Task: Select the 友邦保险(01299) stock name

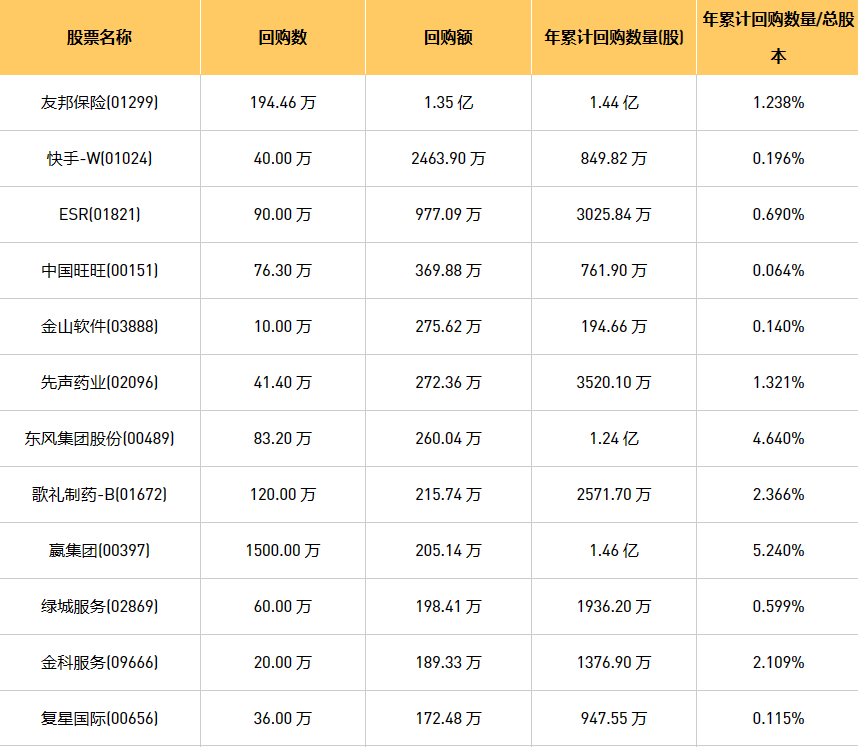Action: (x=100, y=102)
